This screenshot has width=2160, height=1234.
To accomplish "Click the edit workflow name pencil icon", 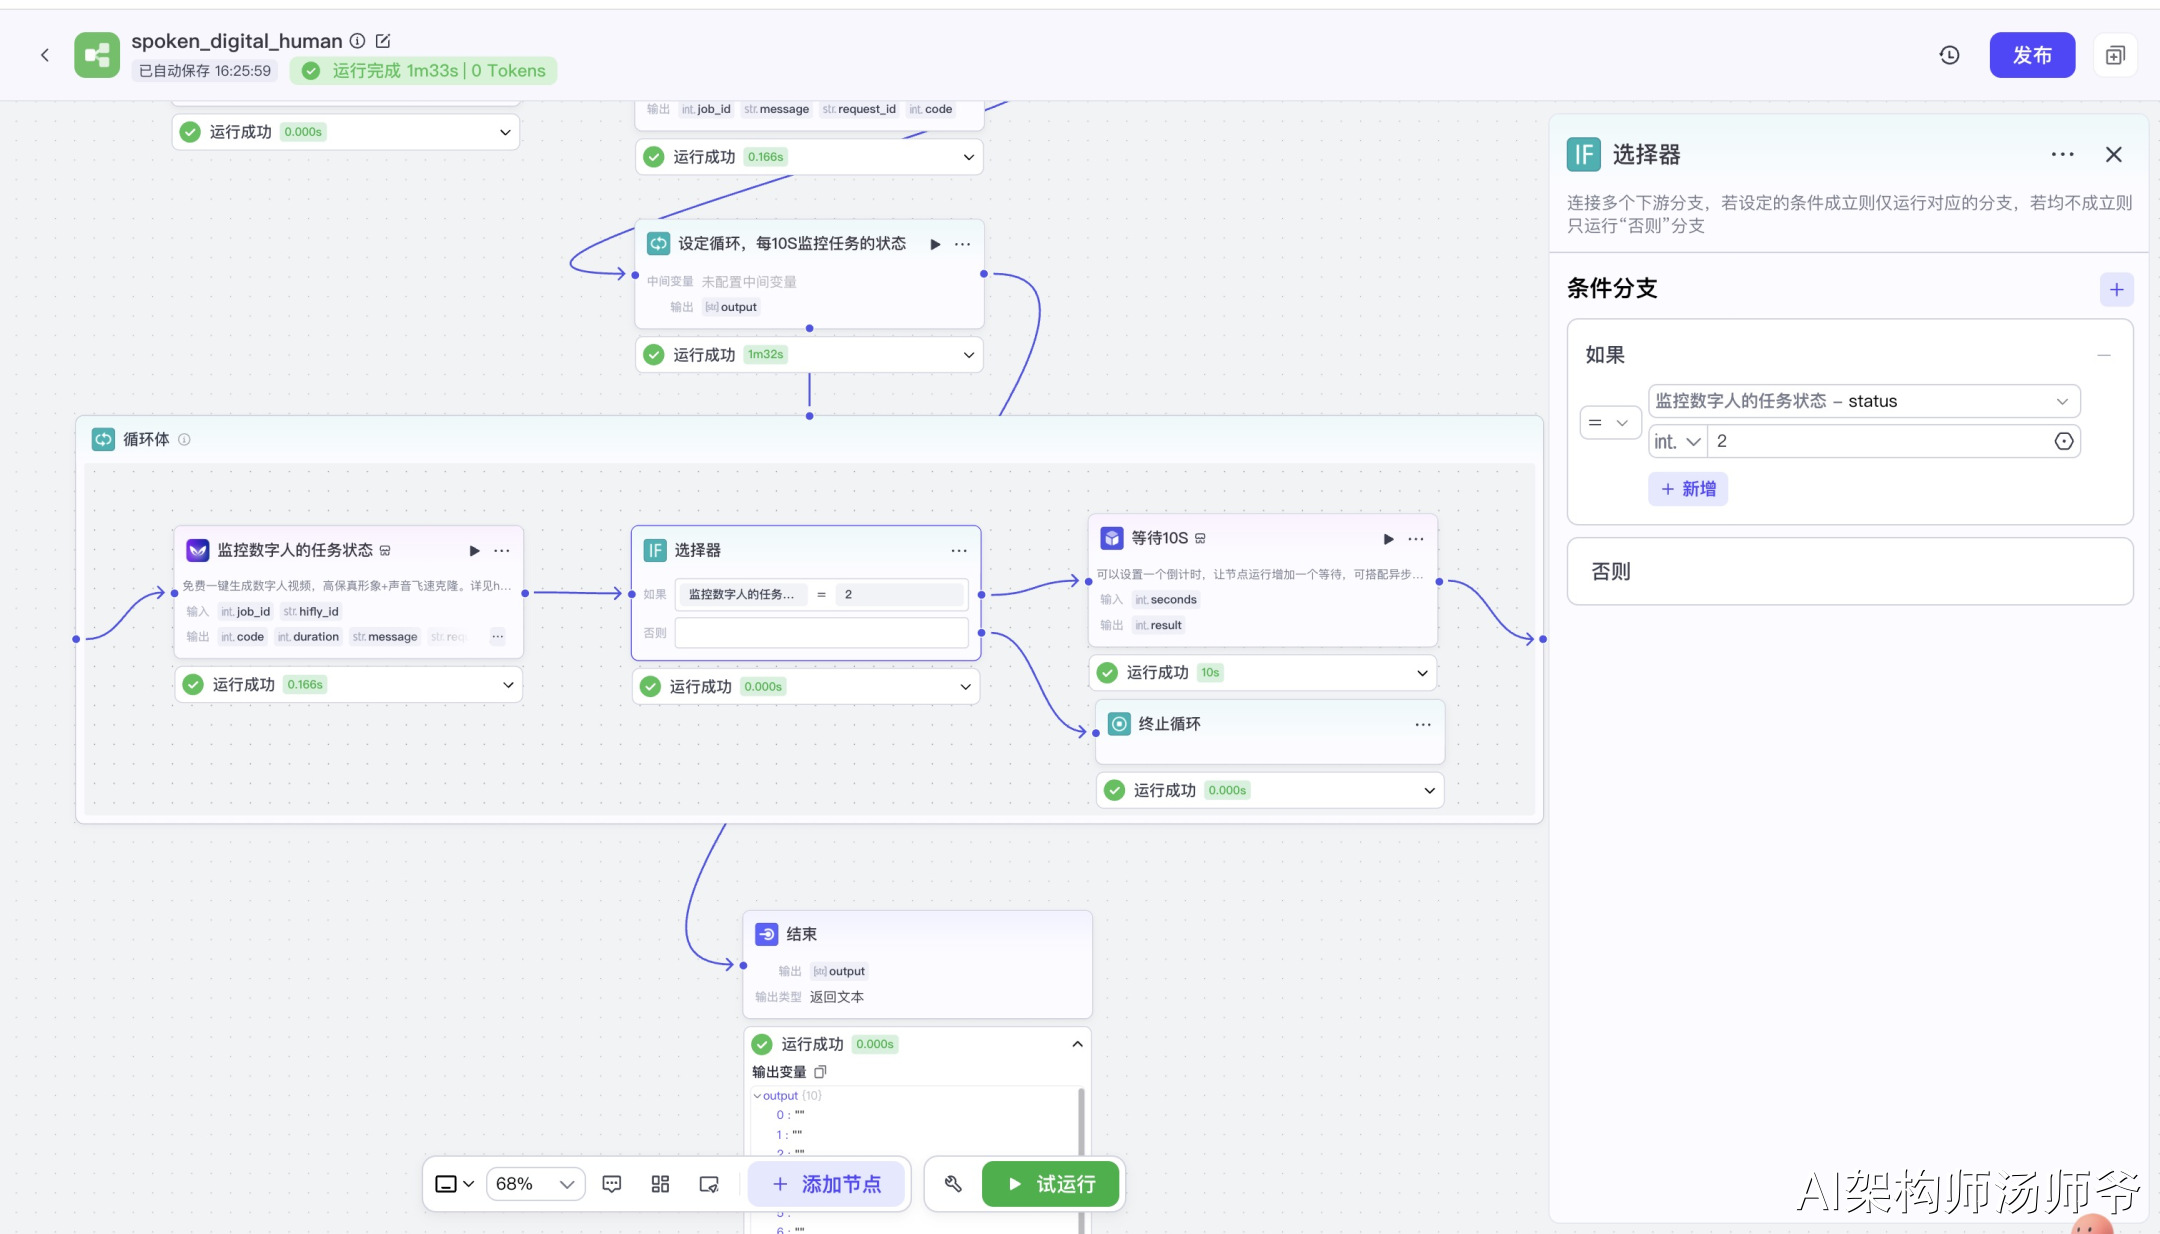I will click(383, 41).
